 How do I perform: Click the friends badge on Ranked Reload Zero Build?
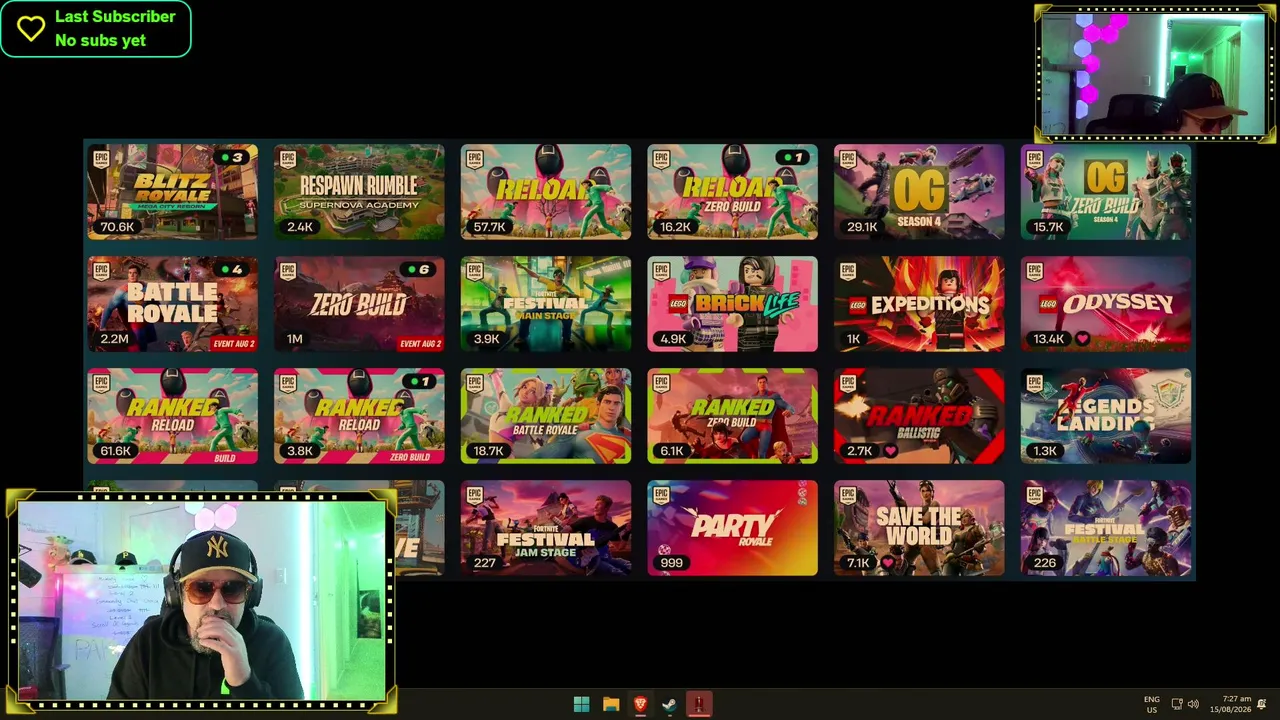pyautogui.click(x=418, y=382)
